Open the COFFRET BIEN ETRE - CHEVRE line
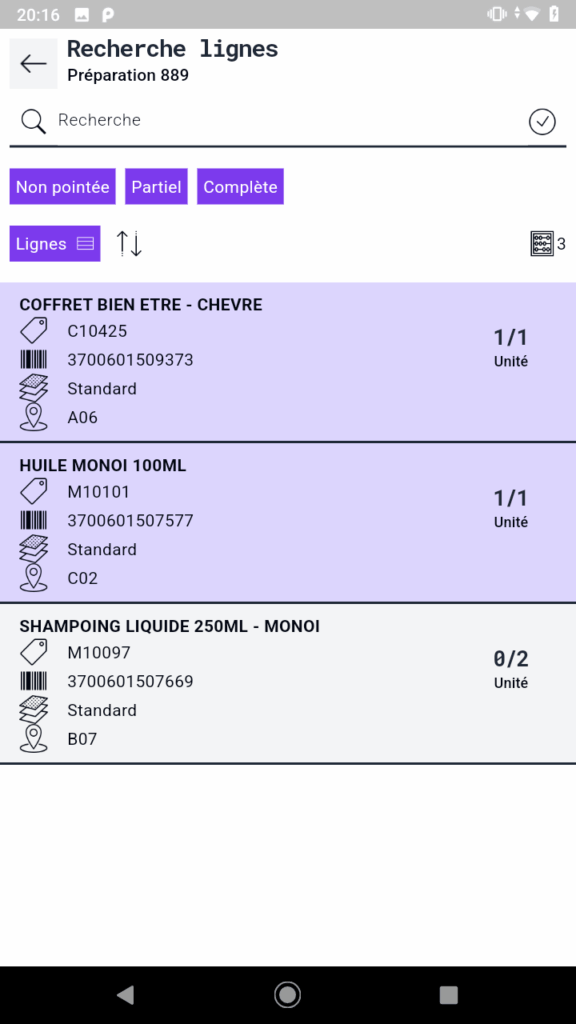Viewport: 576px width, 1024px height. 288,362
